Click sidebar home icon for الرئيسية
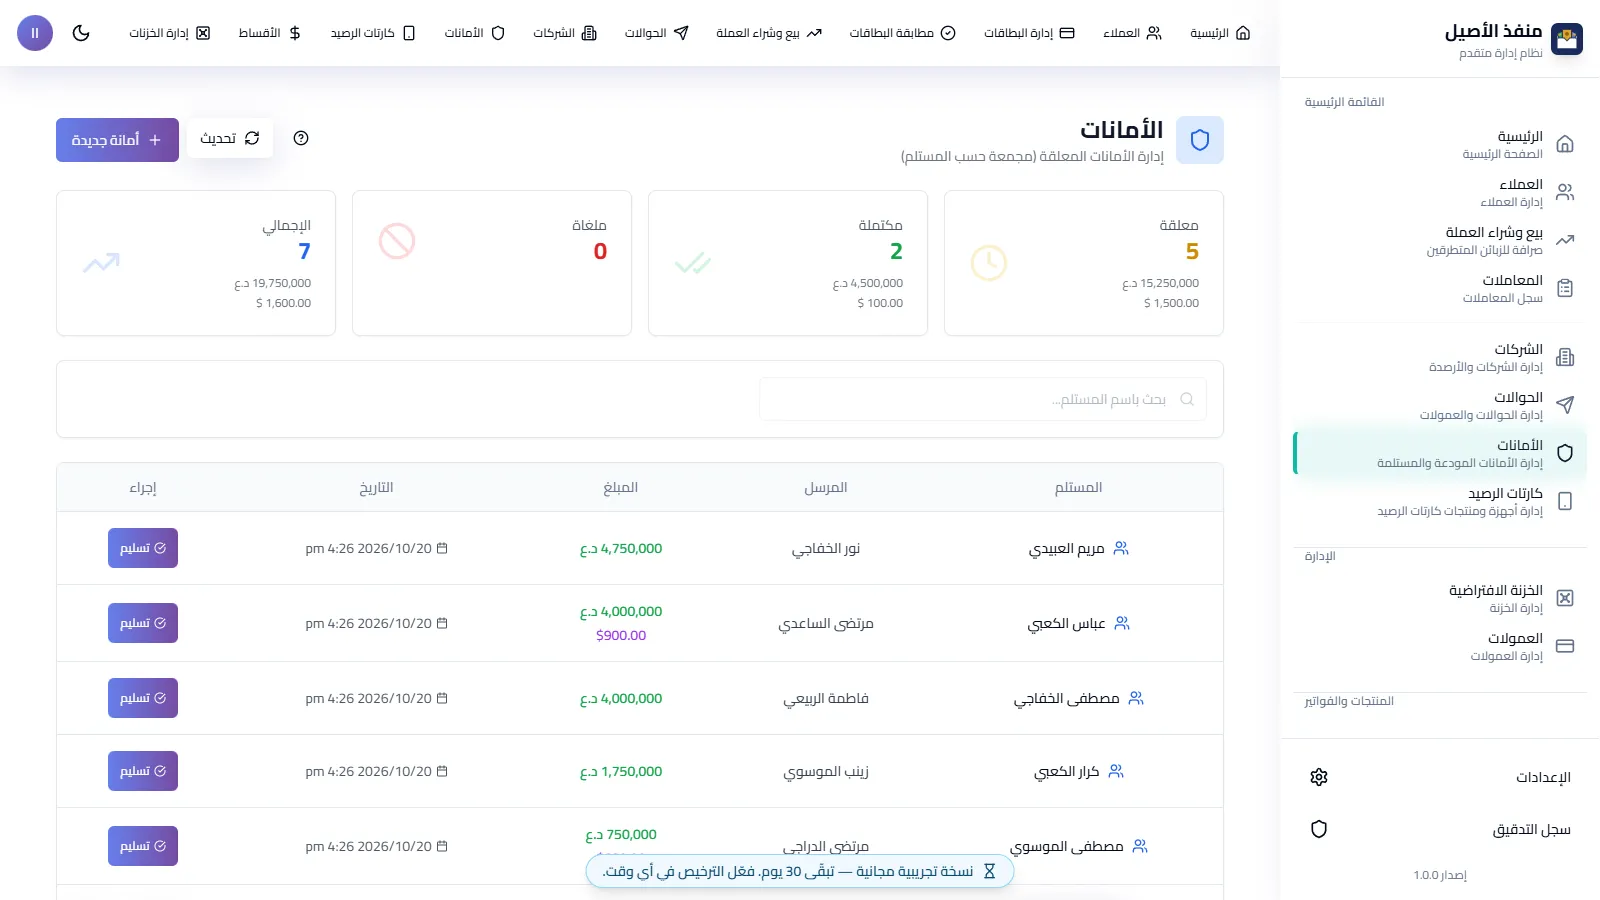The height and width of the screenshot is (900, 1600). tap(1565, 144)
